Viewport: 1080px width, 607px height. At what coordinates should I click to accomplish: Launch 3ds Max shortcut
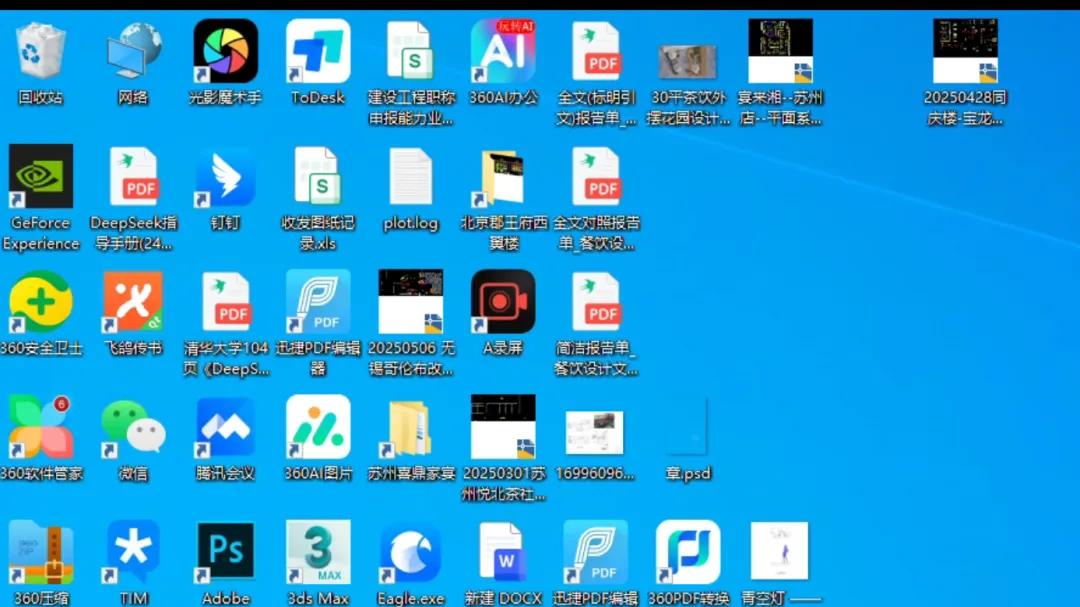click(x=318, y=552)
